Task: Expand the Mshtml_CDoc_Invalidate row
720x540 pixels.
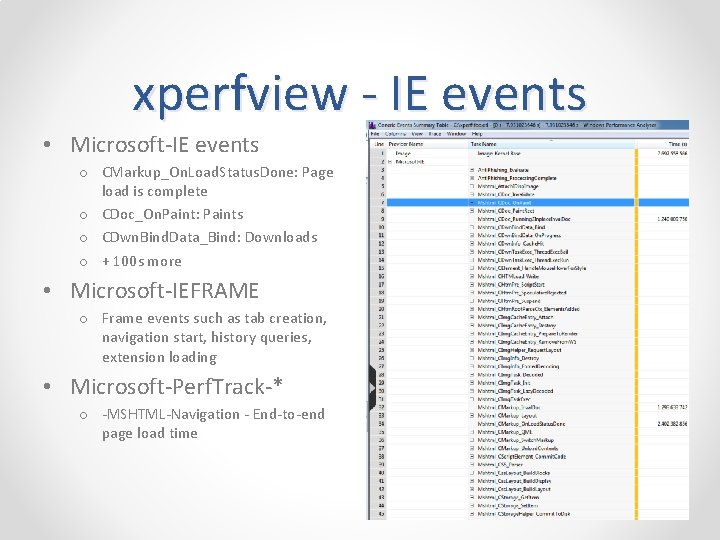Action: coord(472,195)
